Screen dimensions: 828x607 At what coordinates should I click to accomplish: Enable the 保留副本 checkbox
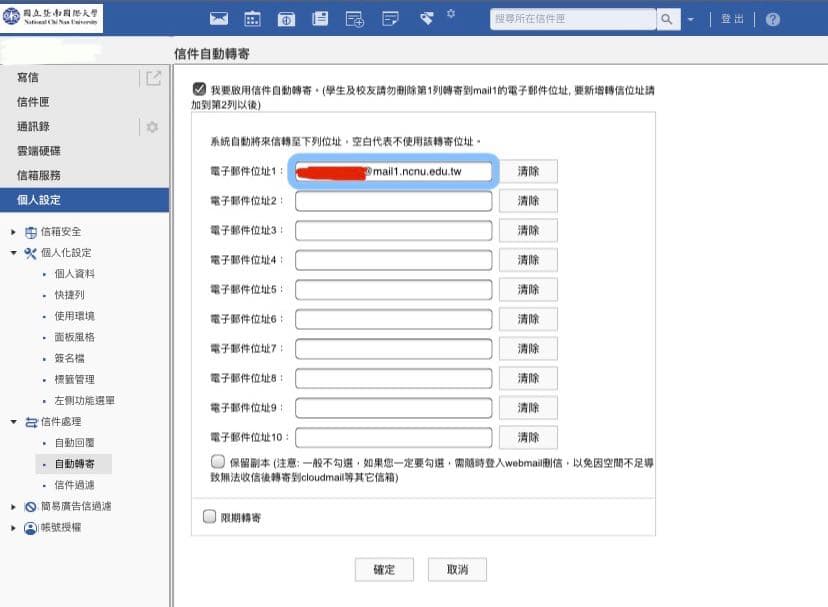218,462
